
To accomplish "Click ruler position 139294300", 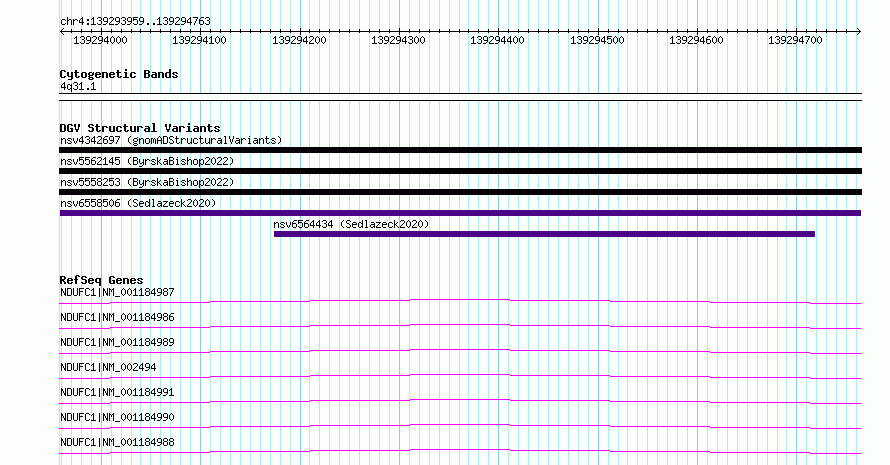I will pos(398,40).
